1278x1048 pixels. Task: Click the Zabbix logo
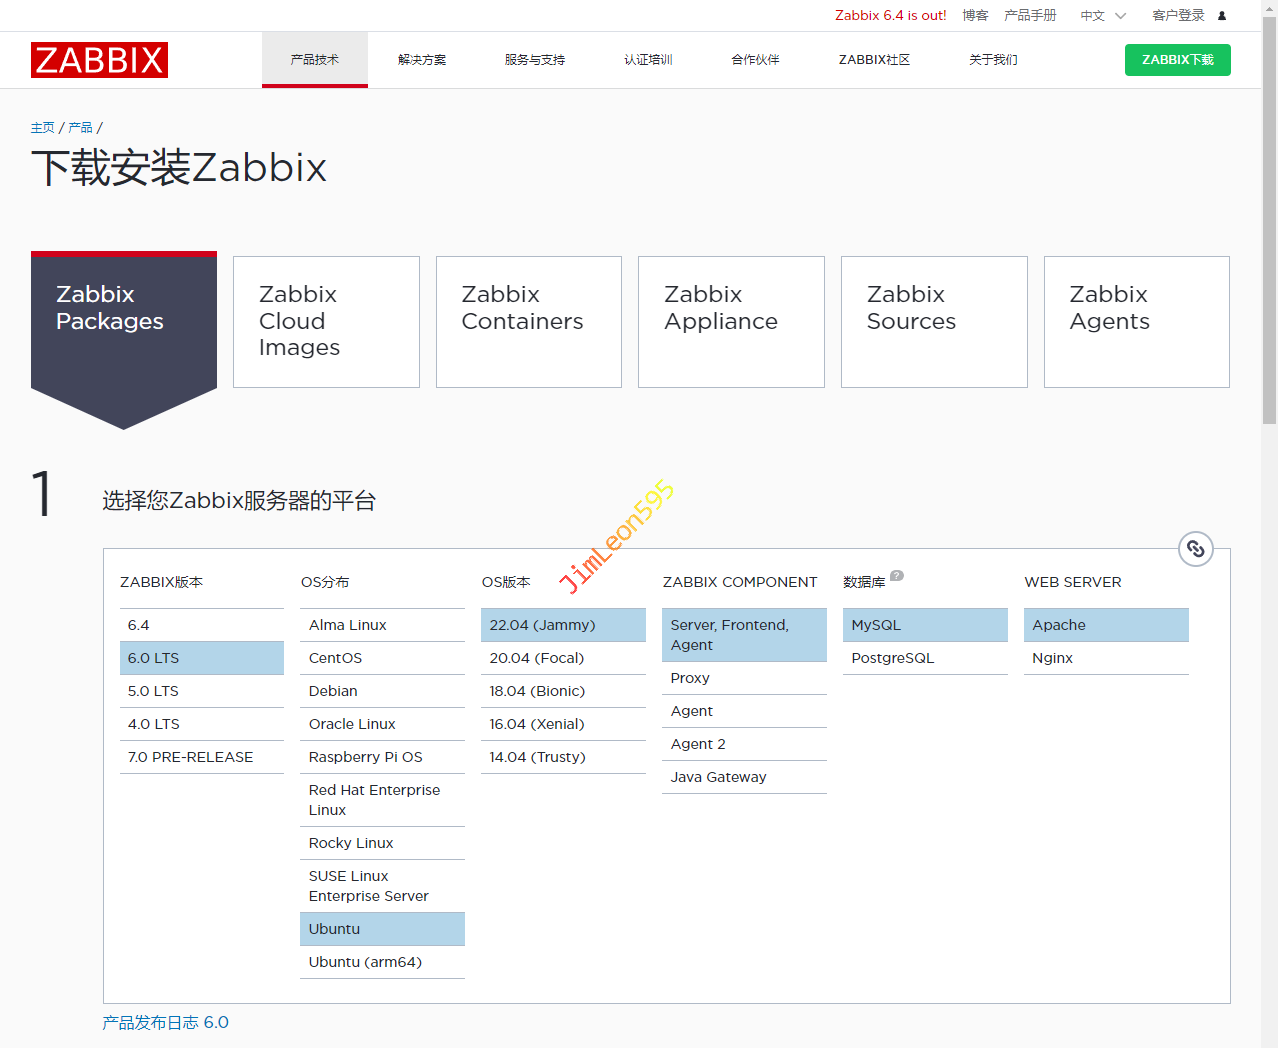99,60
